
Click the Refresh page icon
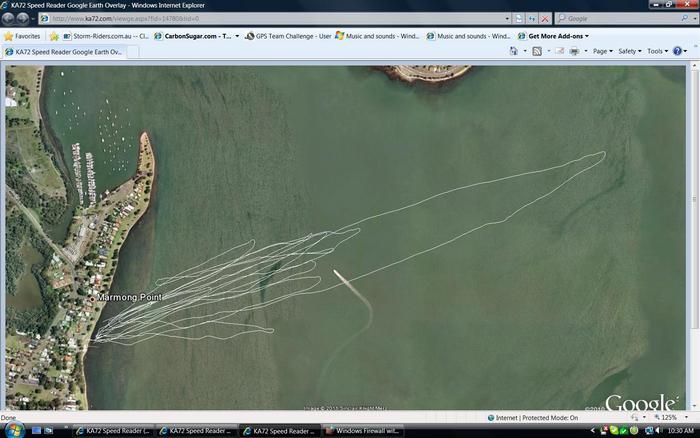pyautogui.click(x=532, y=18)
